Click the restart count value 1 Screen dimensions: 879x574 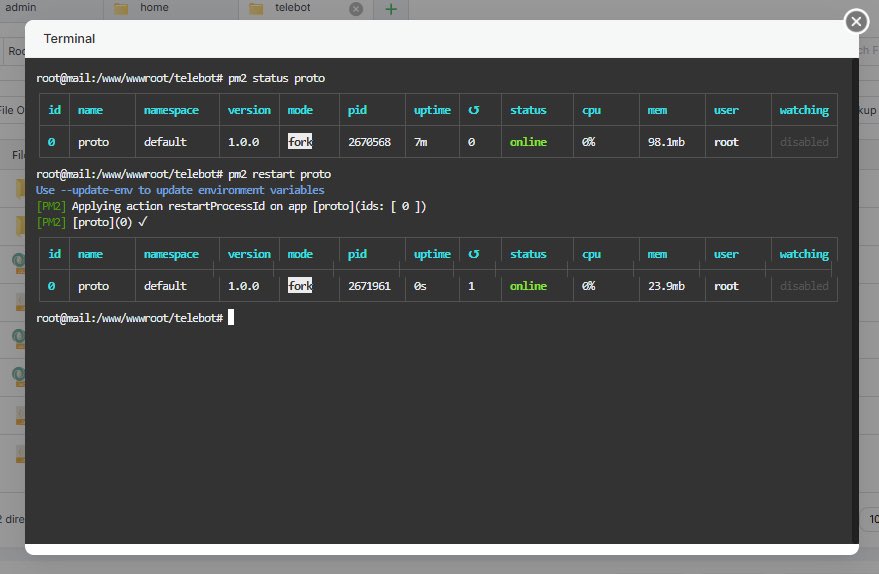(471, 286)
